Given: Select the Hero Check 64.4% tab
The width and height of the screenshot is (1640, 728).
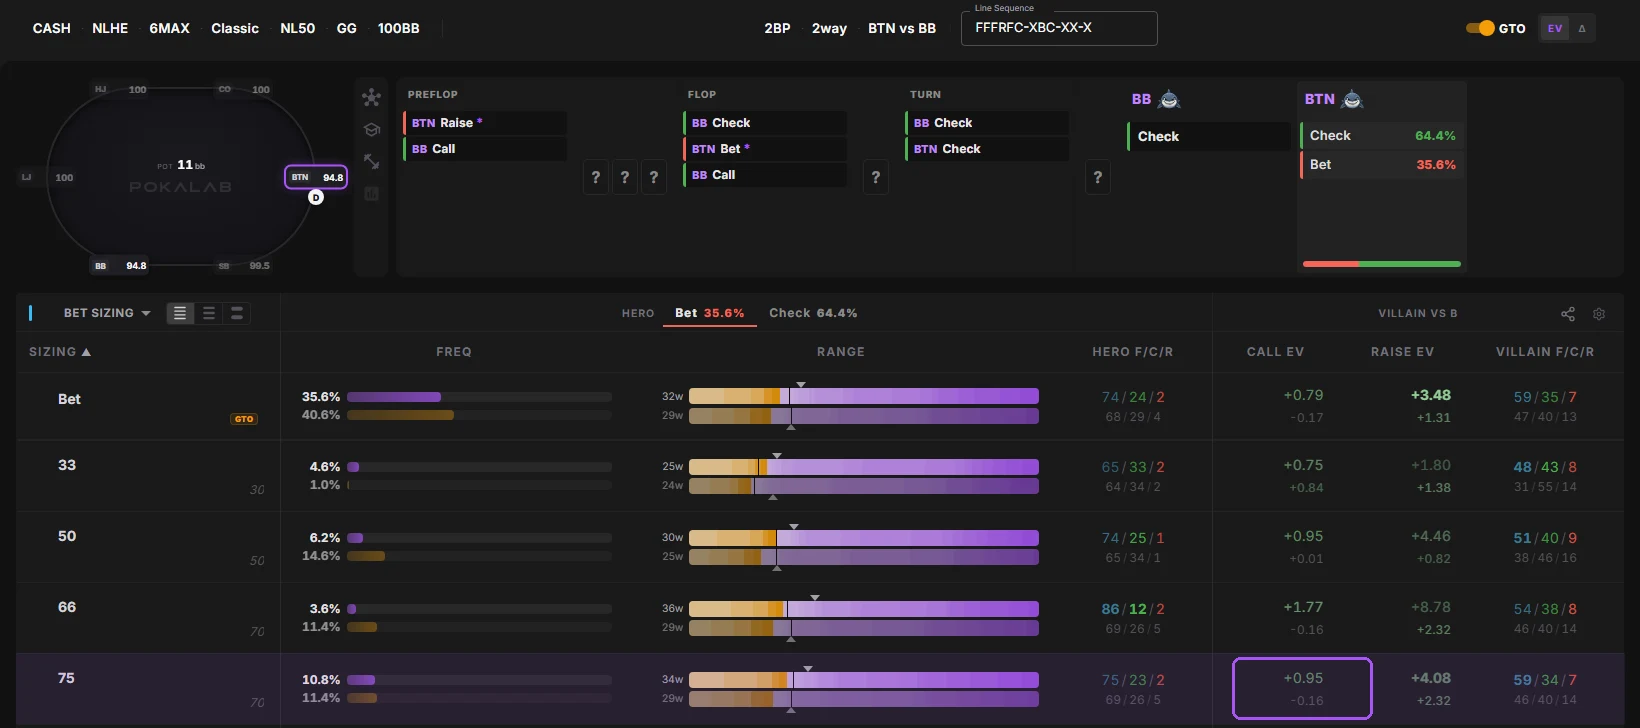Looking at the screenshot, I should click(x=813, y=313).
